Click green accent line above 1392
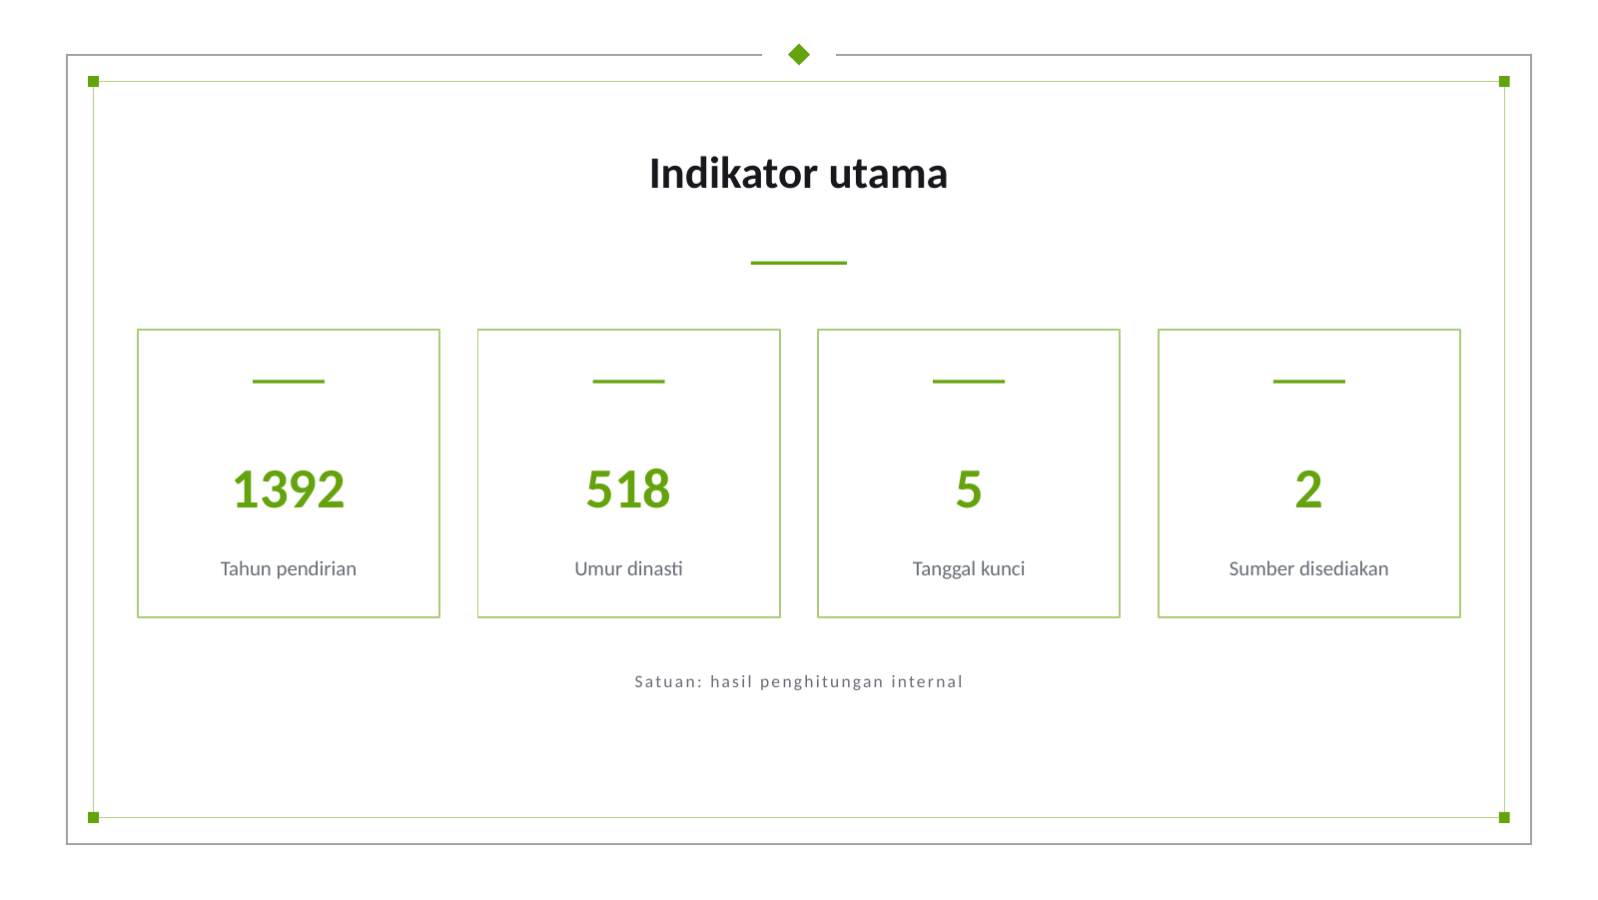Image resolution: width=1598 pixels, height=900 pixels. [x=288, y=381]
